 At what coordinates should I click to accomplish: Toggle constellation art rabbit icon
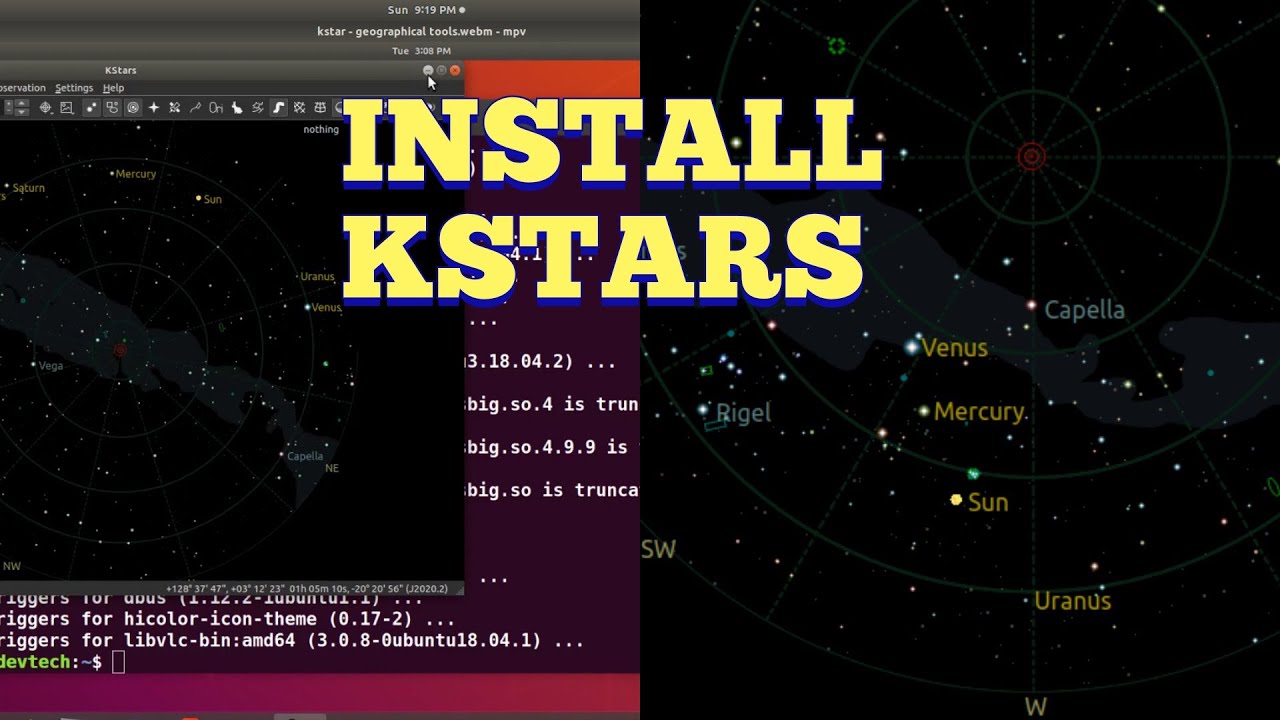tap(237, 107)
